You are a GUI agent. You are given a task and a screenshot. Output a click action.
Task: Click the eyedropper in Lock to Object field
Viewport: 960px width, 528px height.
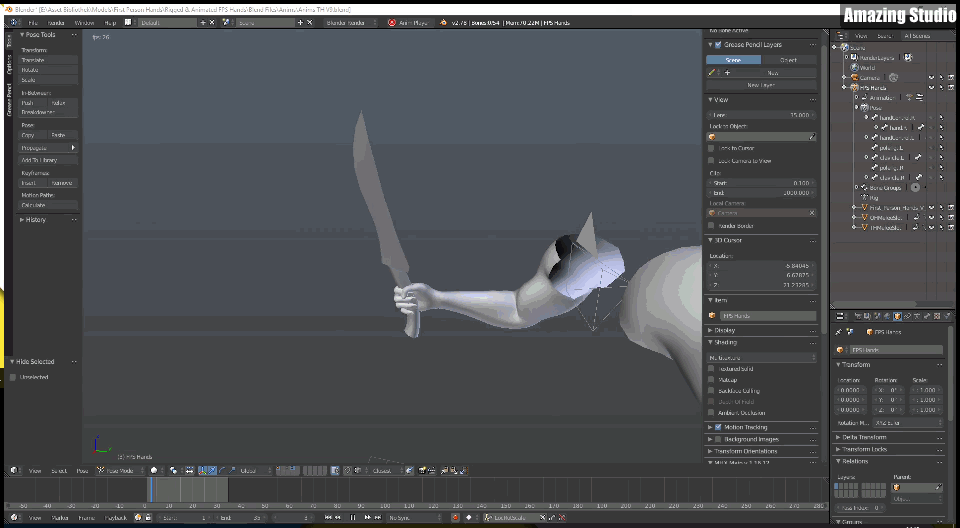pyautogui.click(x=812, y=137)
